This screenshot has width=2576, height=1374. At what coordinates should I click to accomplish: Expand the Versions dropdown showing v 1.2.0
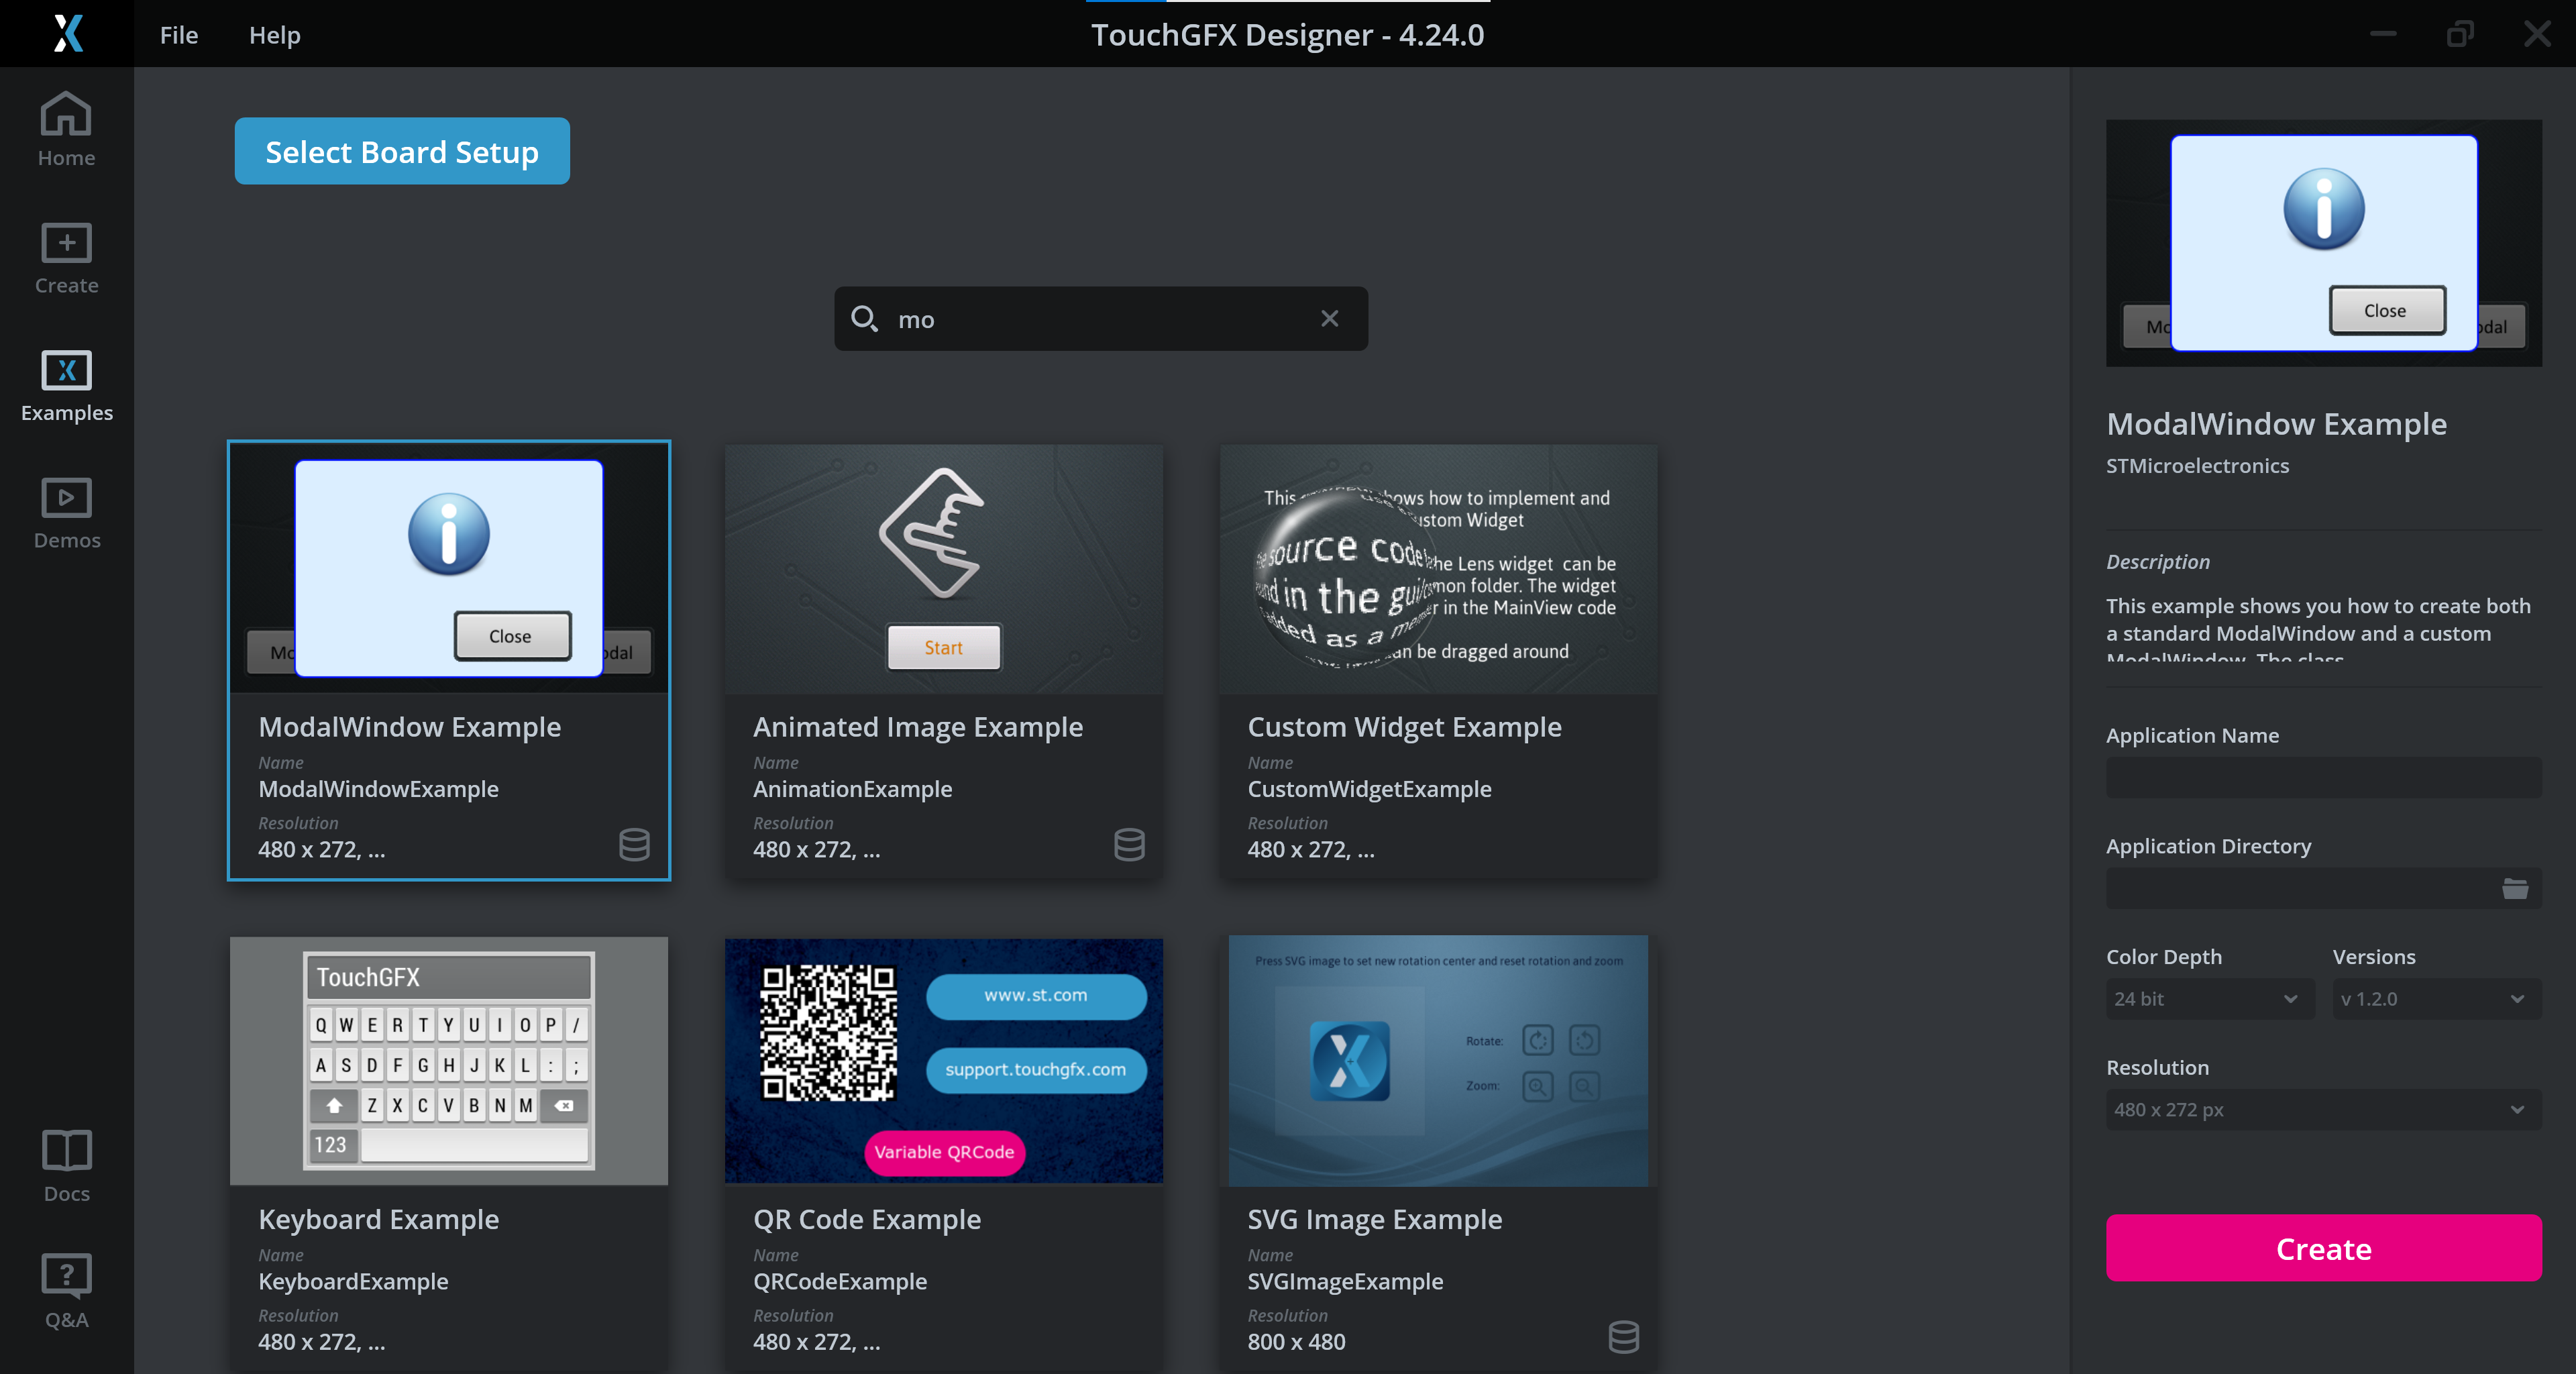pos(2436,998)
